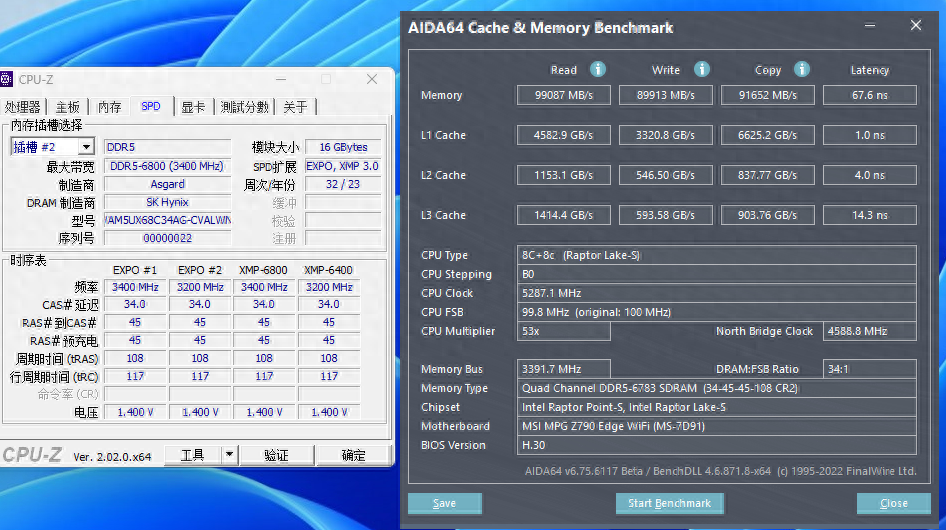Click the Memory Write value 89913 MB/s
The height and width of the screenshot is (530, 946).
(x=665, y=95)
